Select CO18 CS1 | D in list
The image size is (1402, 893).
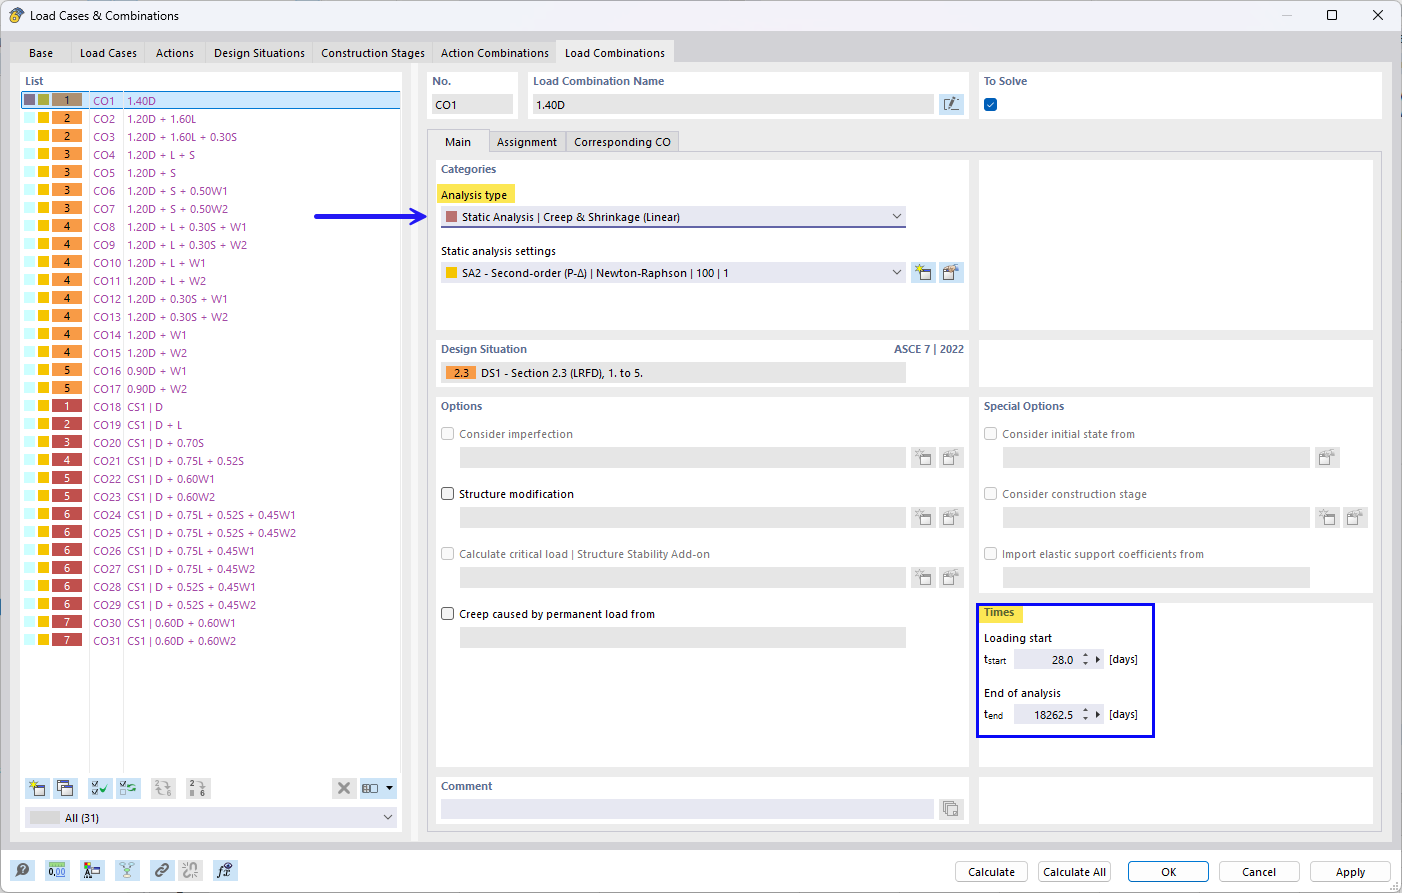tap(211, 407)
